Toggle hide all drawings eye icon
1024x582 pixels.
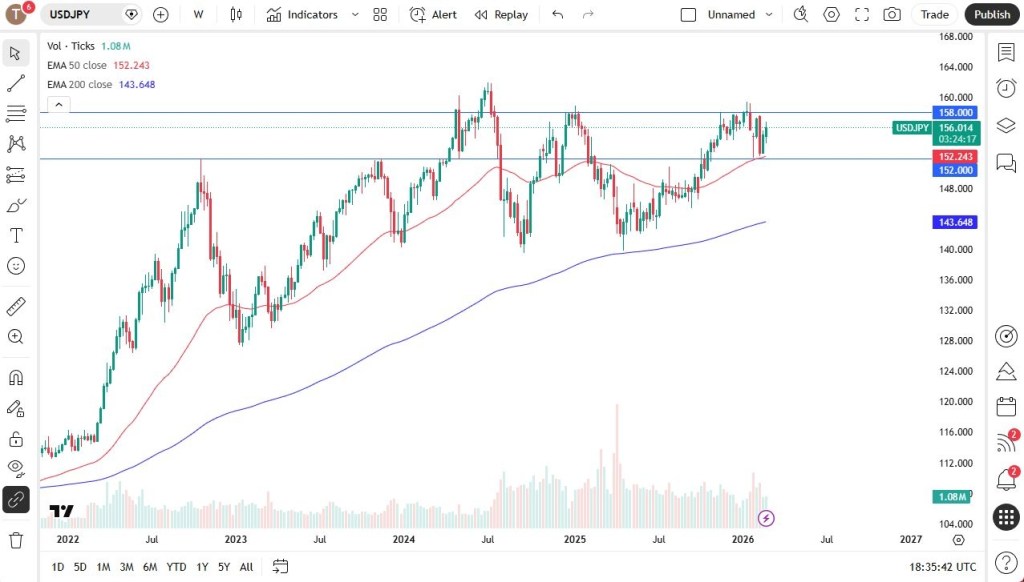(x=16, y=467)
